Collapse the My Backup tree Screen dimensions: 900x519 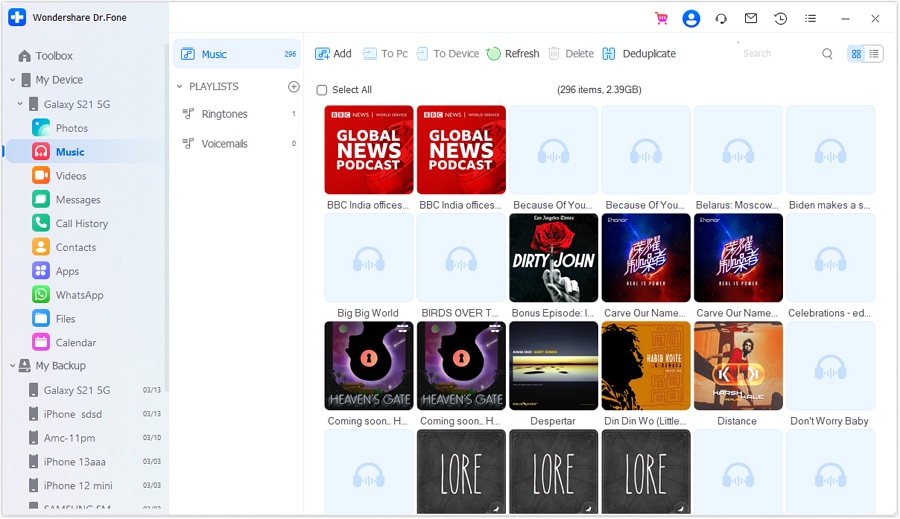point(13,366)
